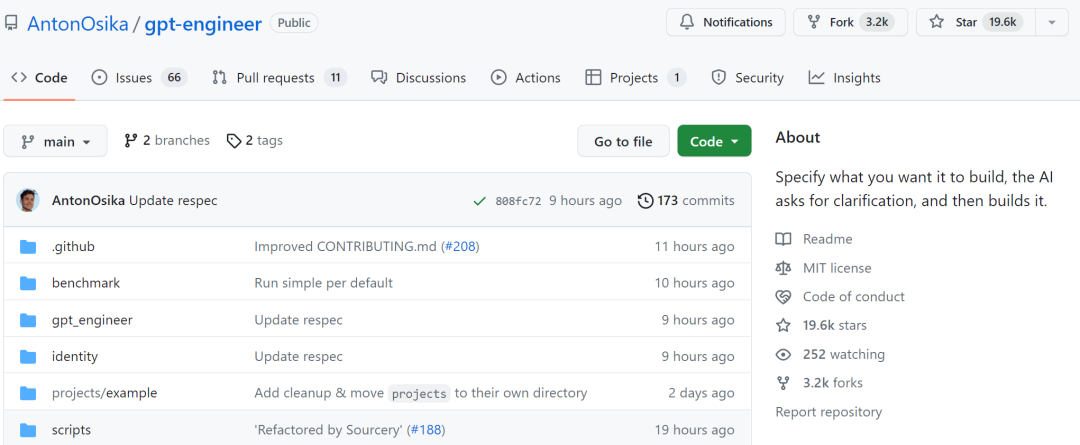
Task: Click the repository book icon beside AntonOsika
Action: (10, 23)
